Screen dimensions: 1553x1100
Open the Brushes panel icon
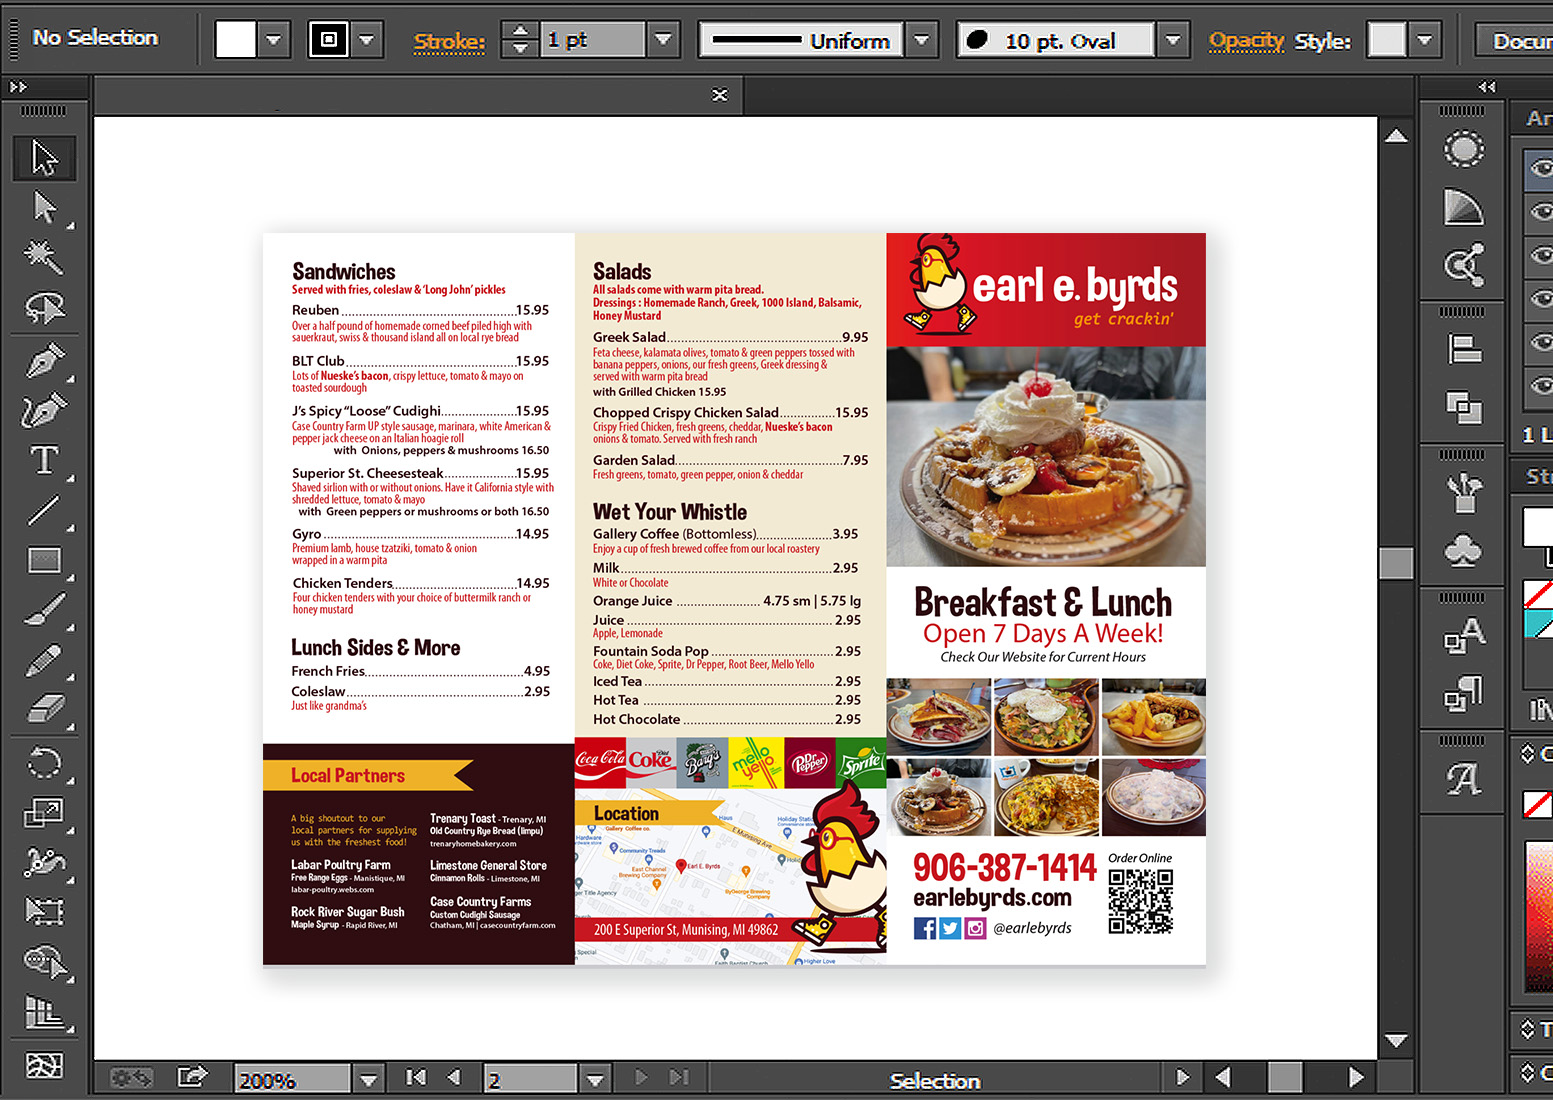coord(1464,492)
